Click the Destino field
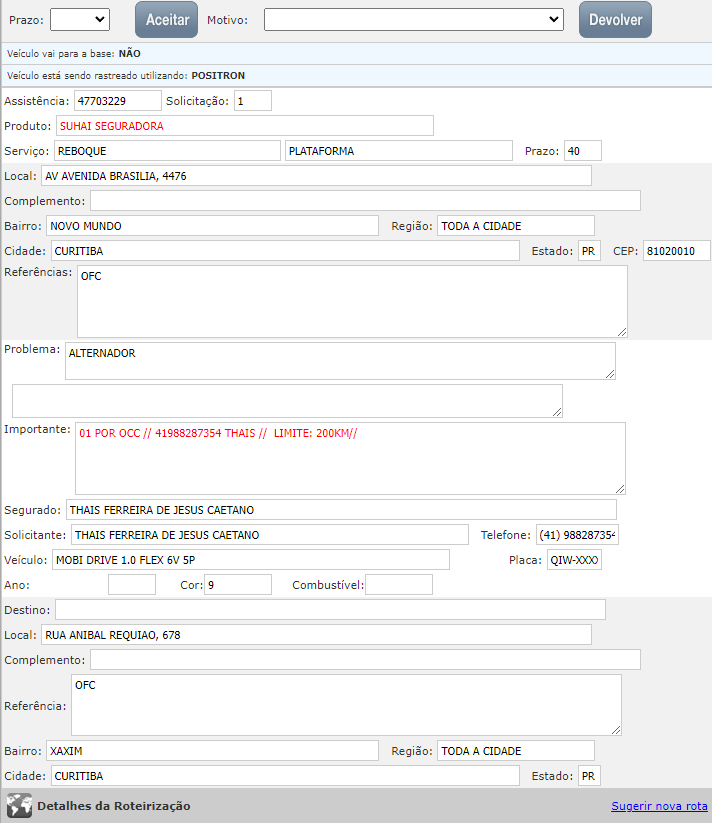Screen dimensions: 712x823 coord(331,610)
